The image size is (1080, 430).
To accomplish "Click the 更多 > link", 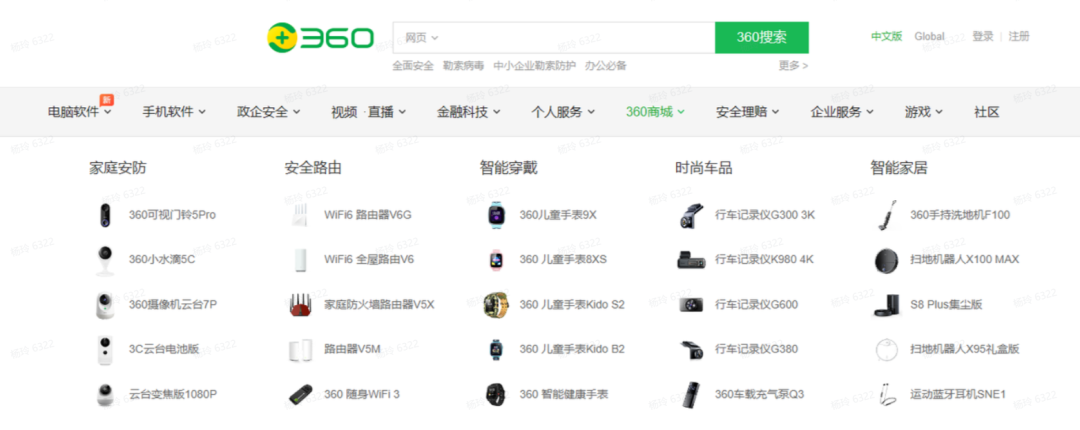I will [793, 65].
